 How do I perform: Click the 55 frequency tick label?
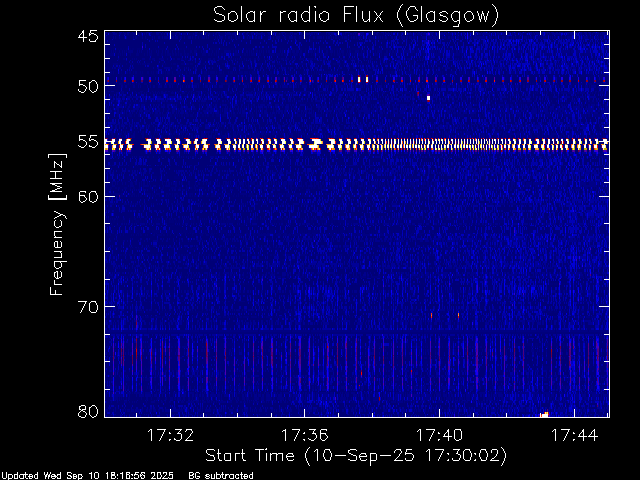(x=88, y=142)
